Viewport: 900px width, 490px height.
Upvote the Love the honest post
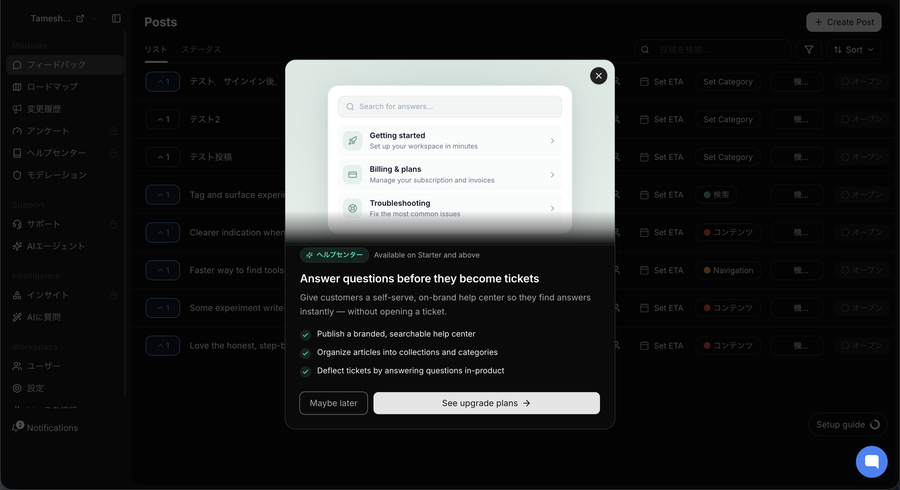pos(162,345)
